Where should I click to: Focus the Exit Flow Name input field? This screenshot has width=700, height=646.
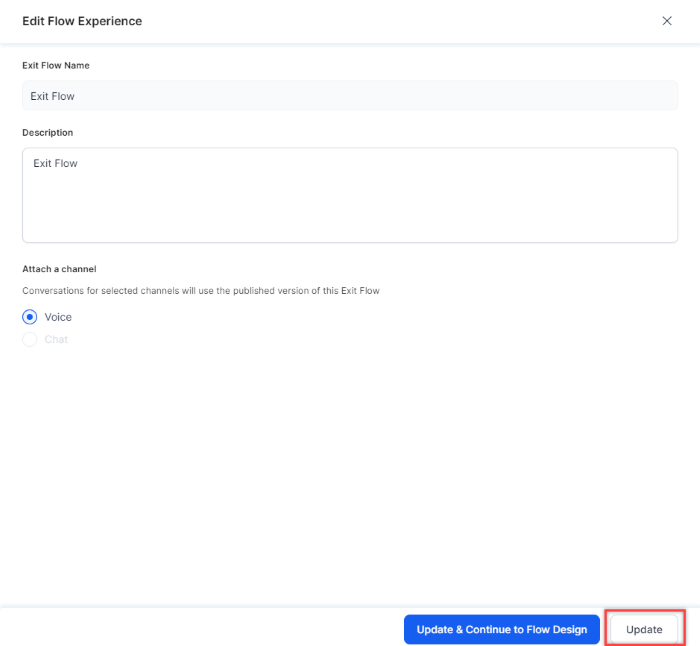[350, 96]
